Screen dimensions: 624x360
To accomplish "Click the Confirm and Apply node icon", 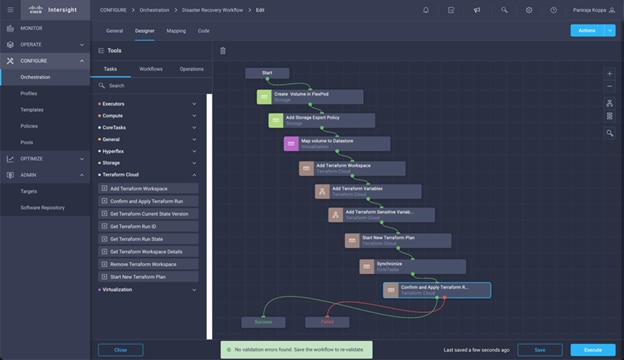I will (x=391, y=290).
